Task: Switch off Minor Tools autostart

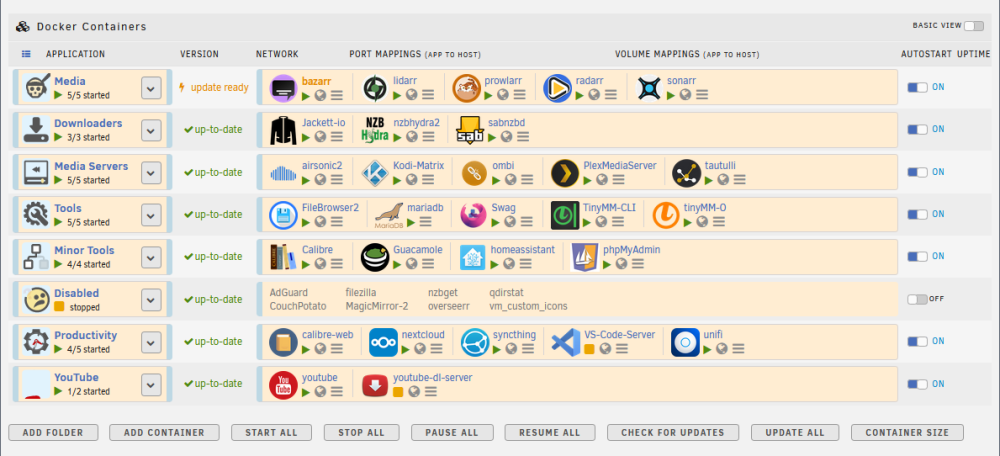Action: pyautogui.click(x=918, y=256)
